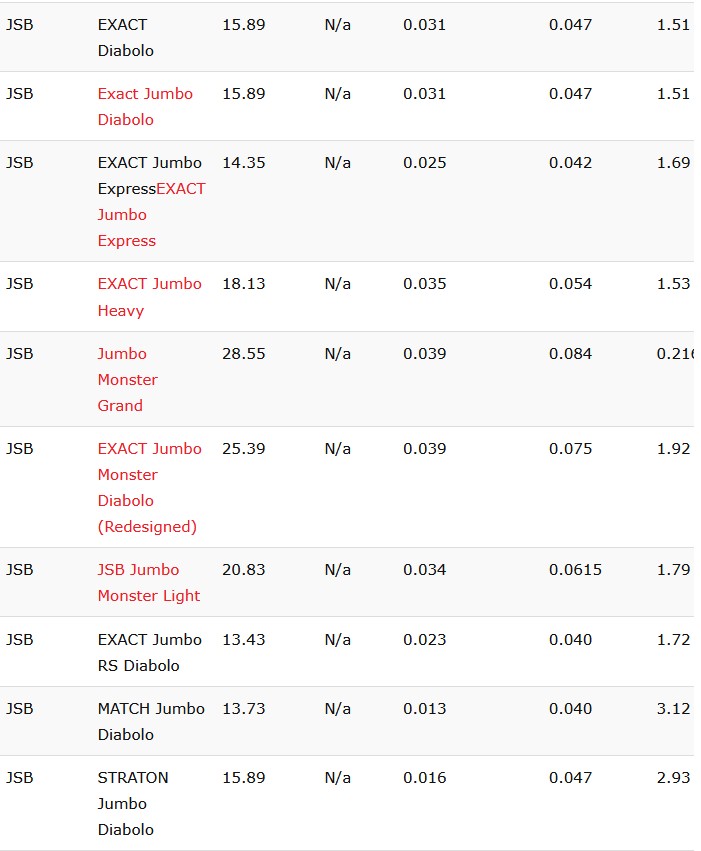This screenshot has width=701, height=851.
Task: Select the EXACT Diabolo product name
Action: pos(125,37)
